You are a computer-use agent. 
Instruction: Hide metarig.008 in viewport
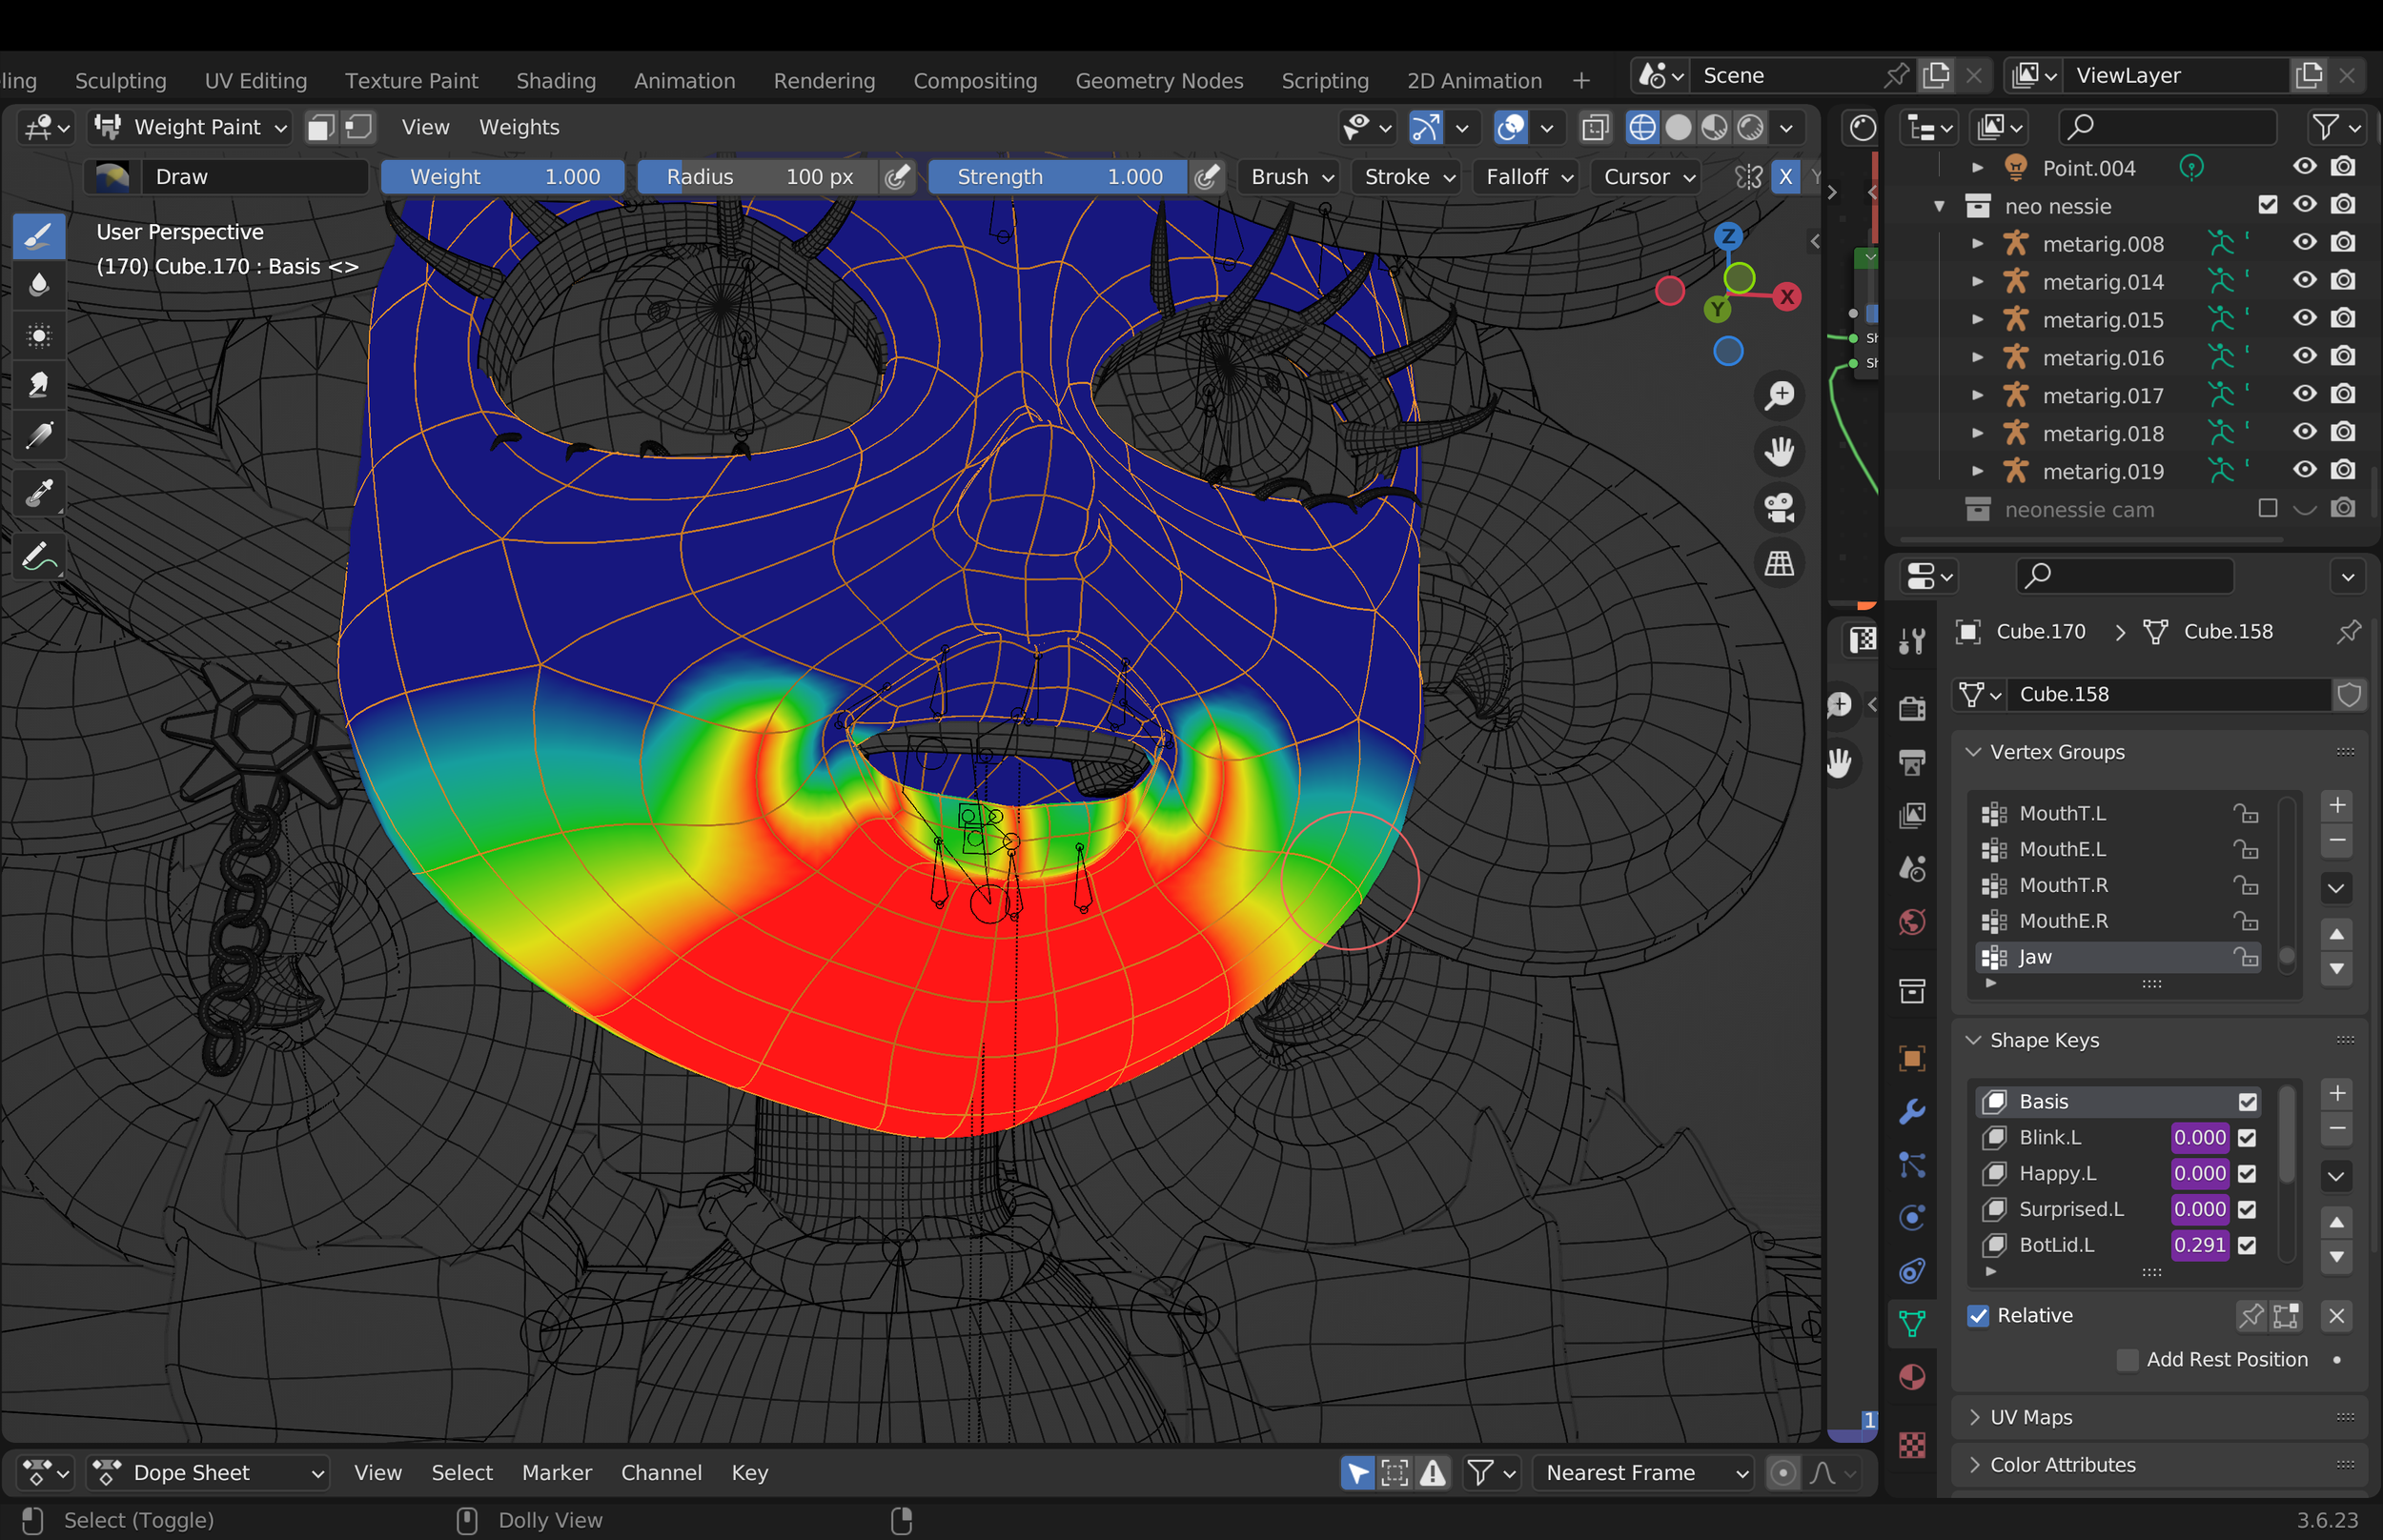point(2304,243)
